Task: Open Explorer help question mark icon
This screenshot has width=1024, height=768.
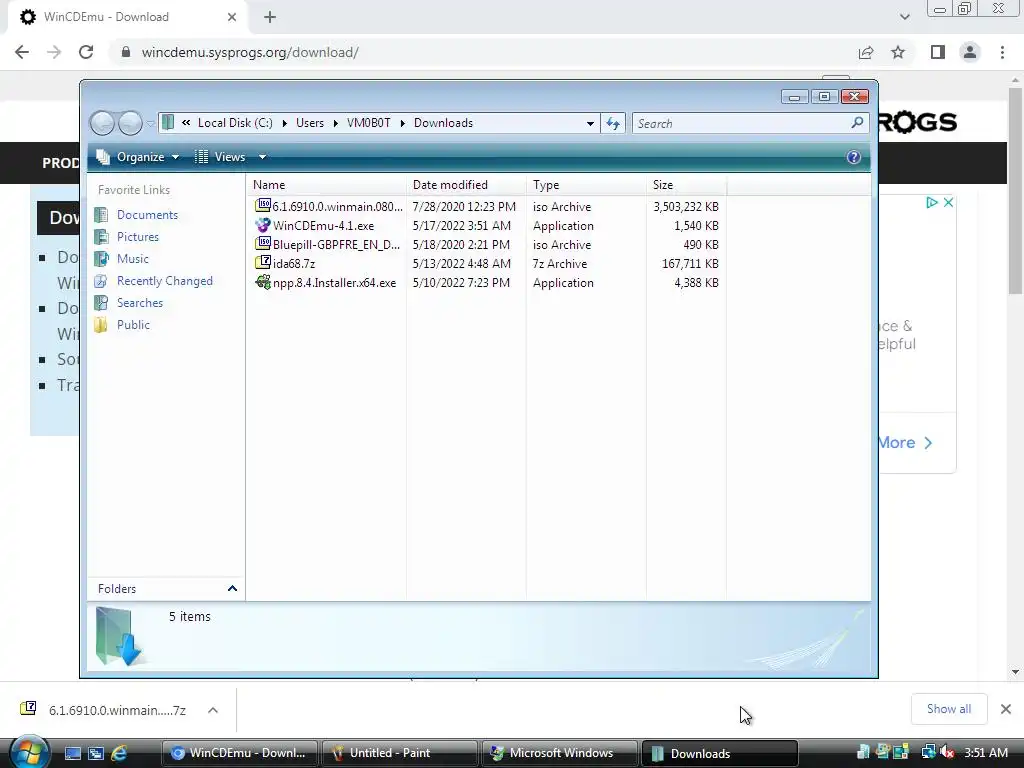Action: point(854,157)
